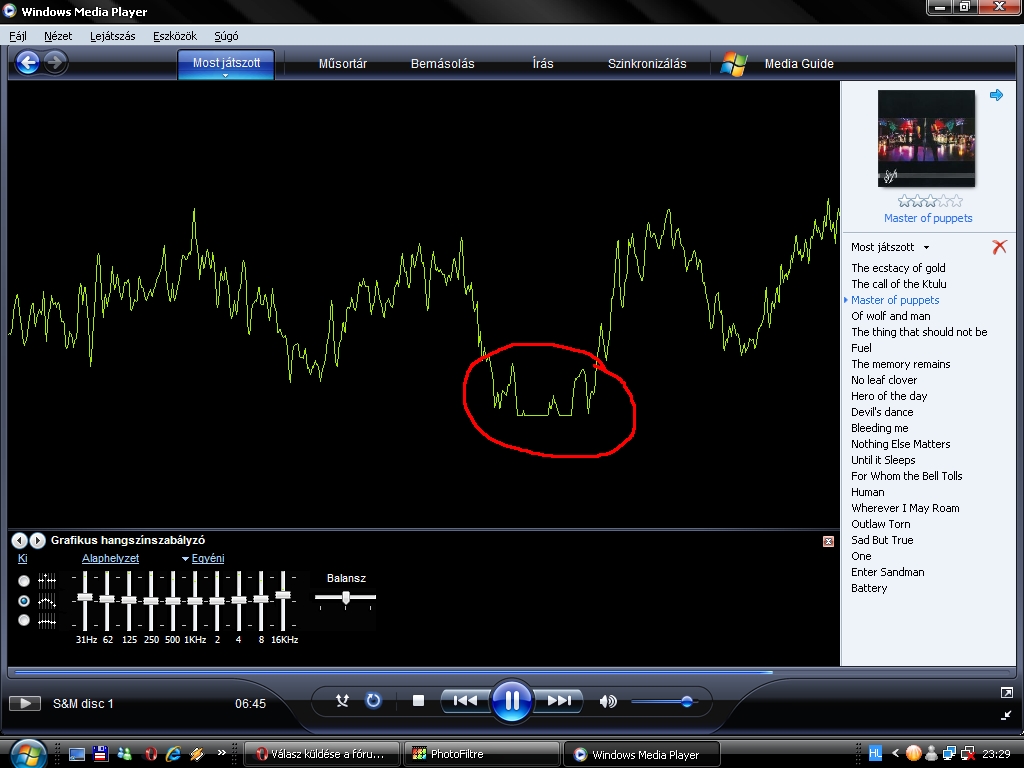Adjust the volume slider handle
This screenshot has height=768, width=1024.
[686, 701]
